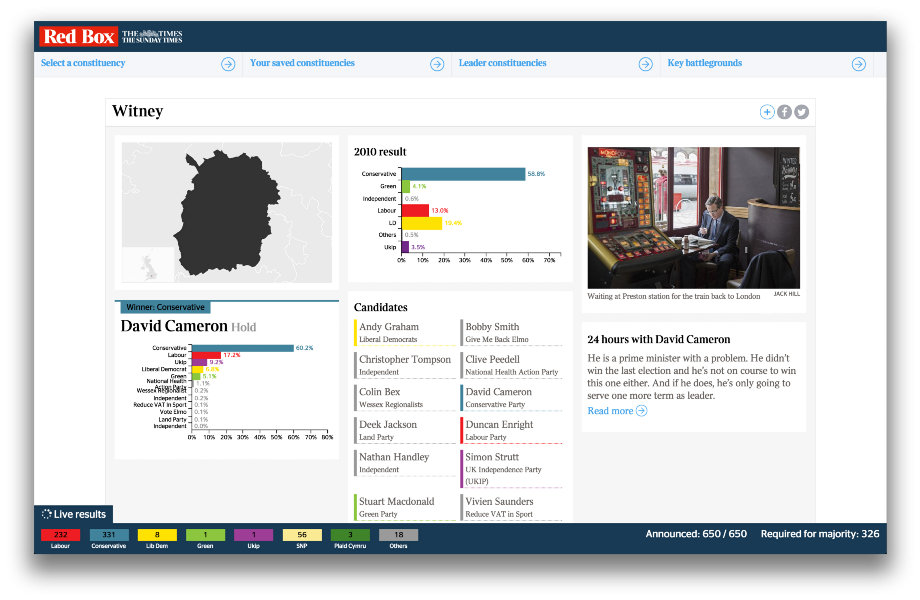The image size is (920, 600).
Task: Click arrow icon for Your saved constituencies
Action: (x=437, y=64)
